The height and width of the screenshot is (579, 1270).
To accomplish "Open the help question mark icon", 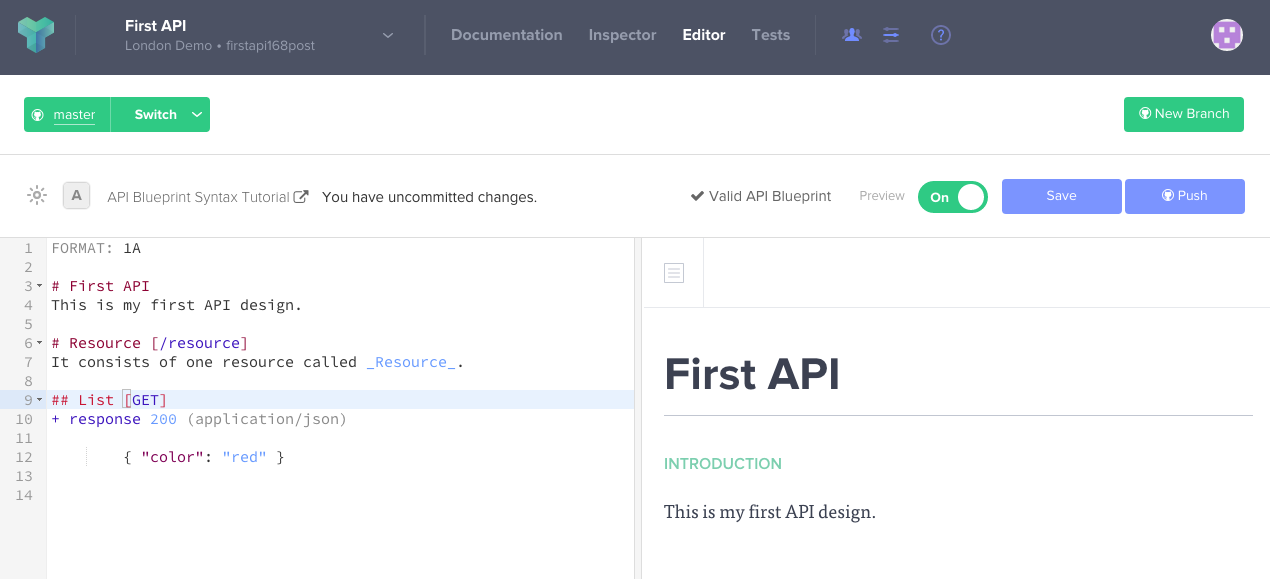I will (941, 35).
